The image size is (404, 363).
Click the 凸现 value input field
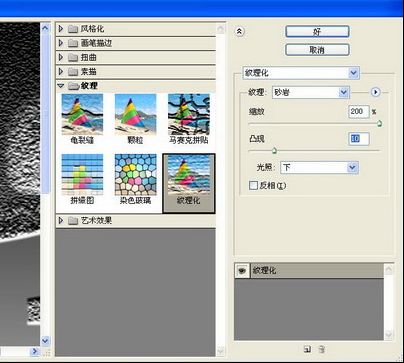click(x=359, y=139)
